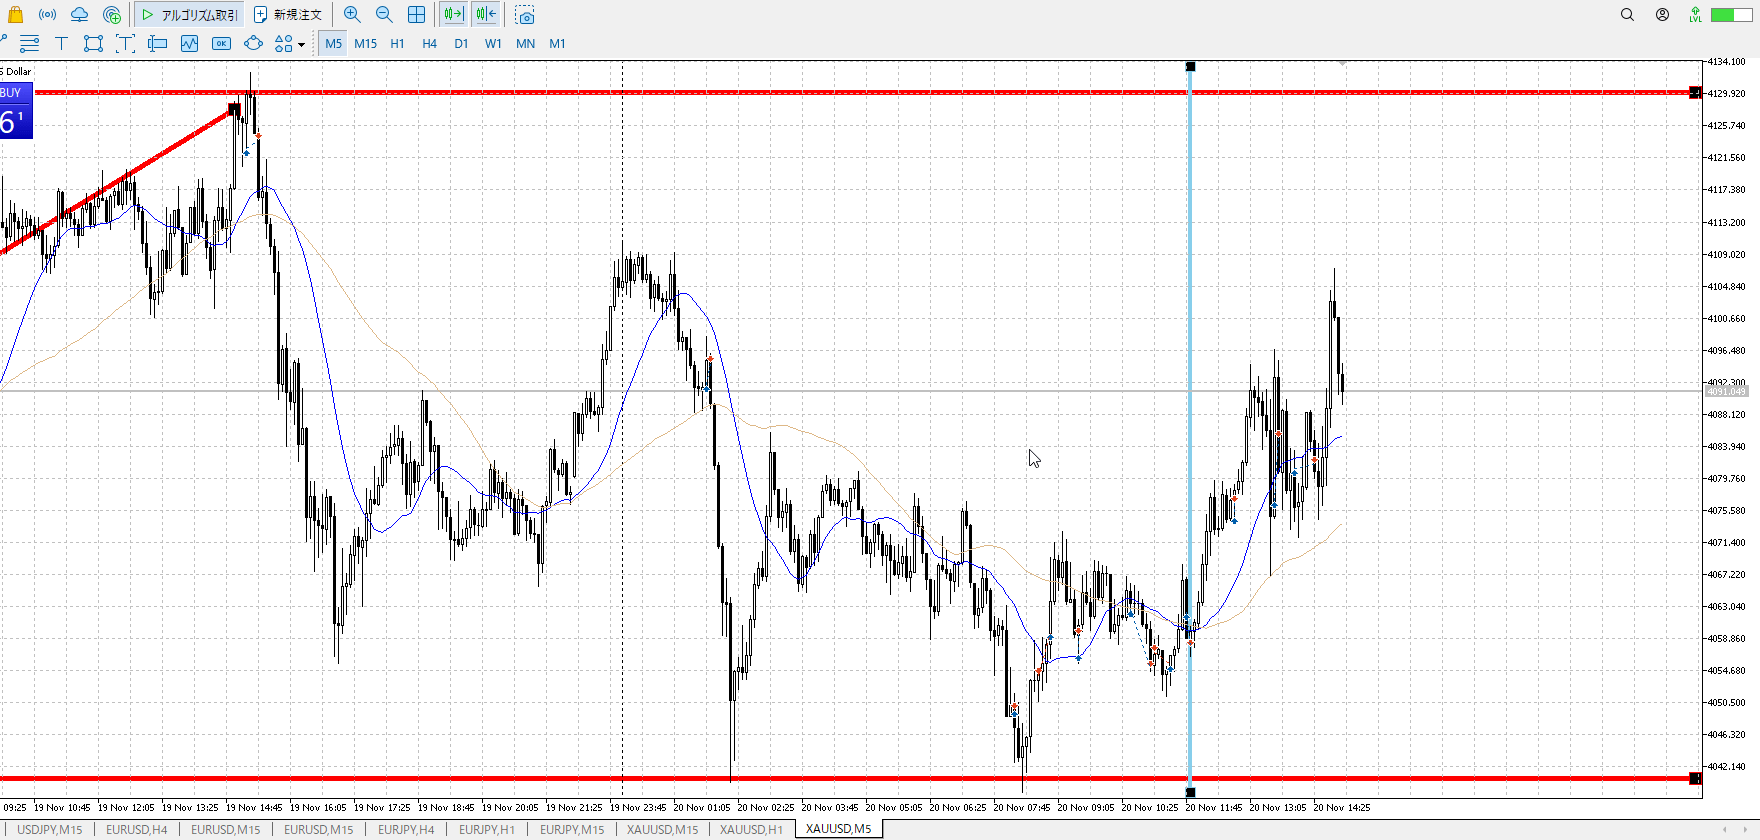Open the user account profile icon
Screen dimensions: 1760x840
(x=1662, y=15)
